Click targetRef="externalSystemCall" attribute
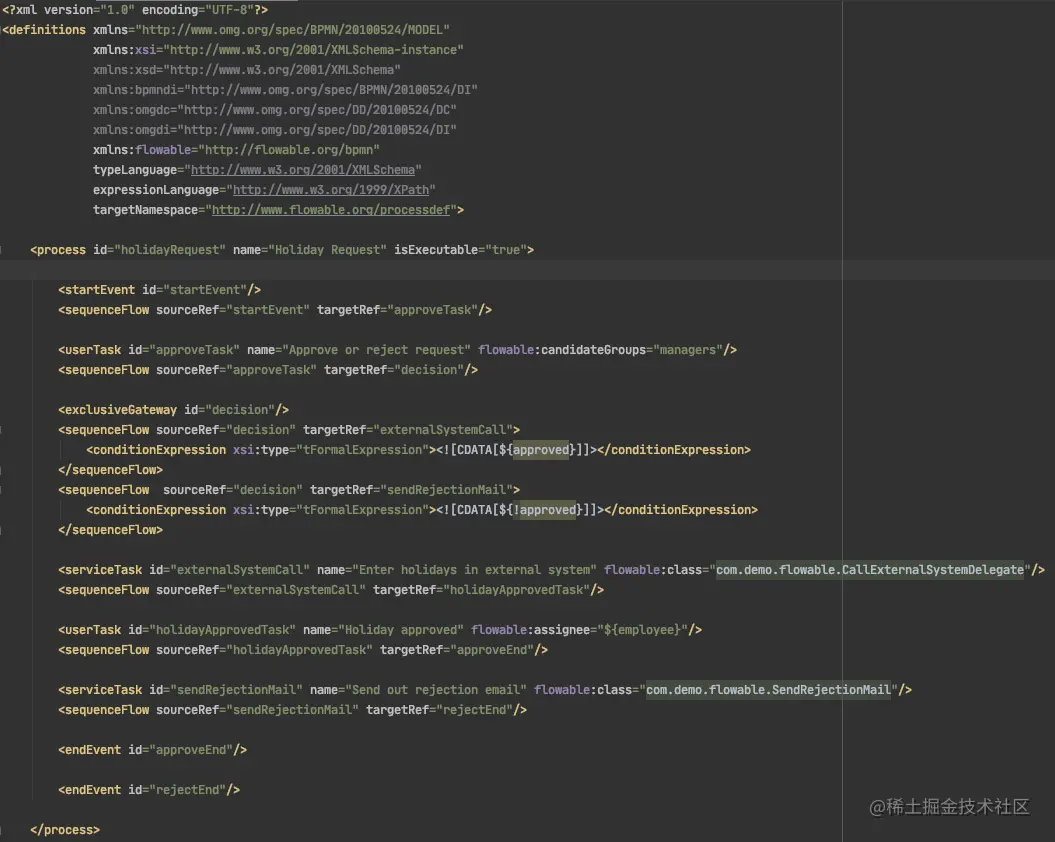The height and width of the screenshot is (842, 1055). (408, 430)
